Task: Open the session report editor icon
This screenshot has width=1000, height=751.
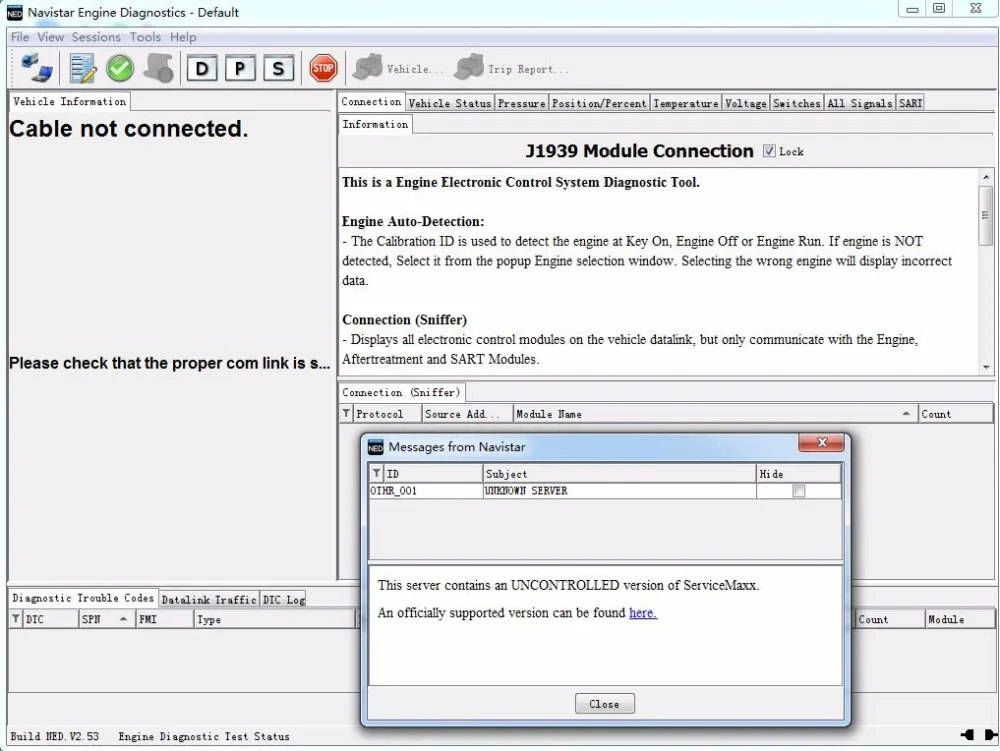Action: [82, 66]
